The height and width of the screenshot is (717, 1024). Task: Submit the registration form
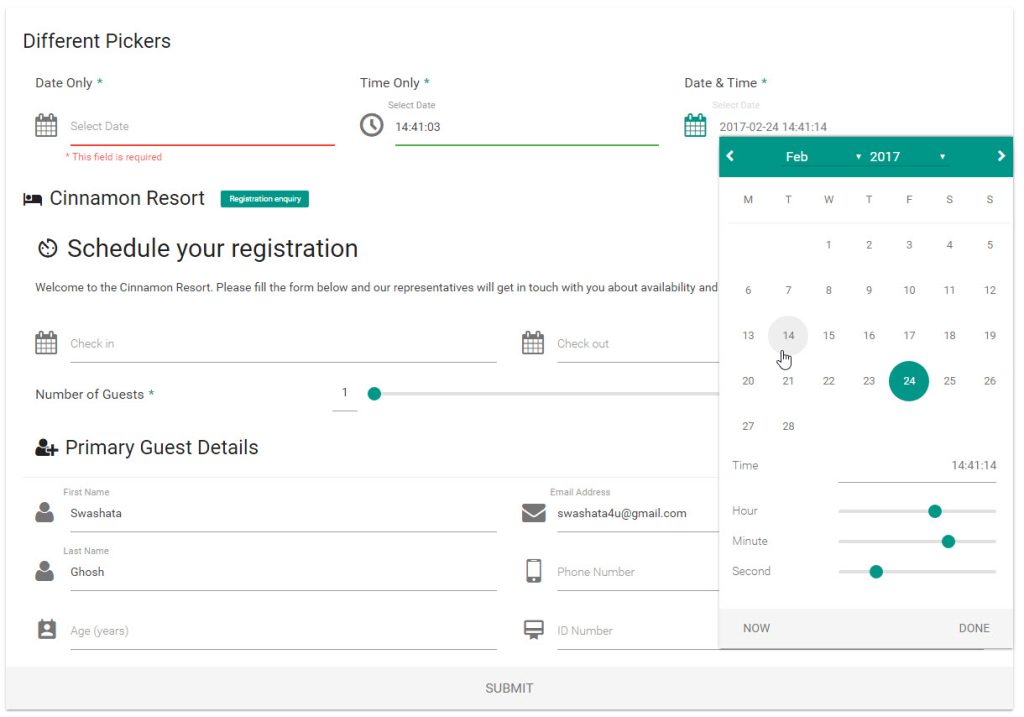(x=509, y=688)
